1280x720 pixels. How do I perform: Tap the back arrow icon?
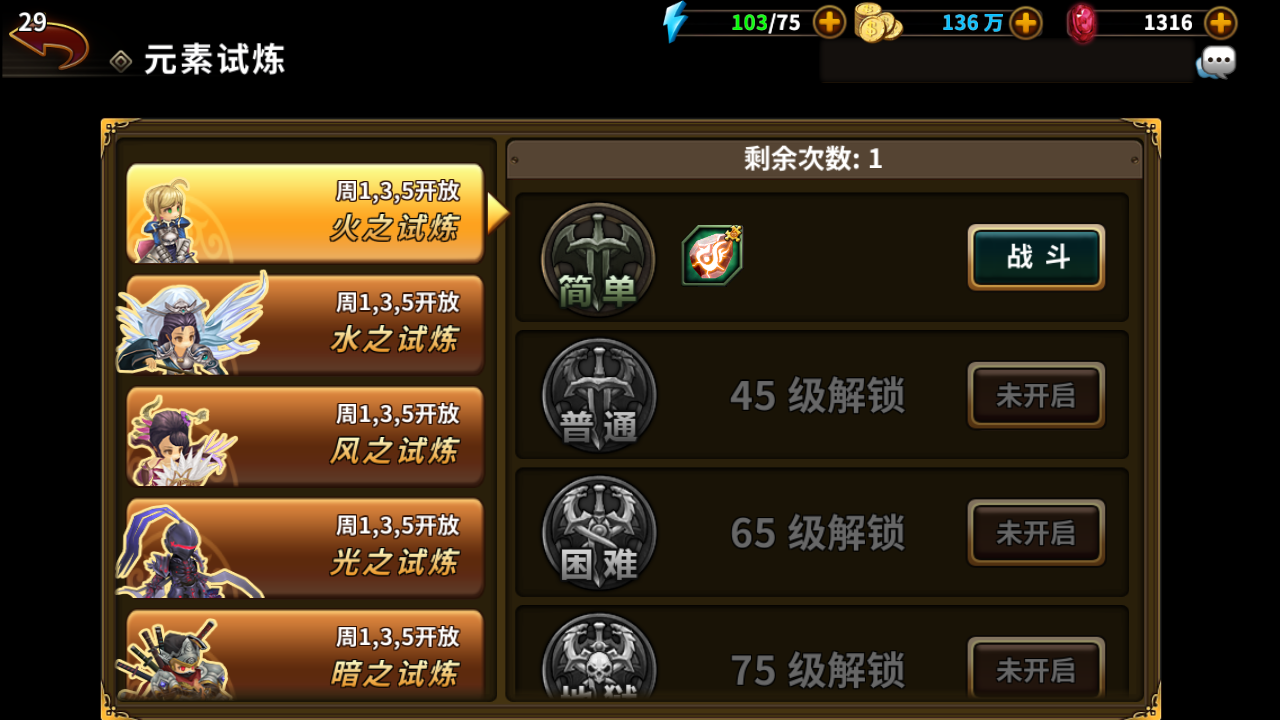(50, 42)
